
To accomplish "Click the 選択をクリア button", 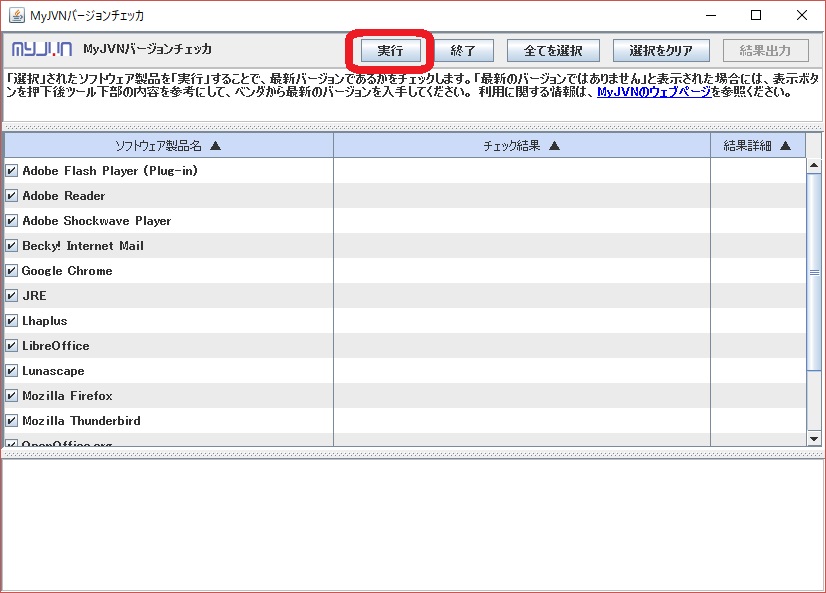I will [661, 51].
